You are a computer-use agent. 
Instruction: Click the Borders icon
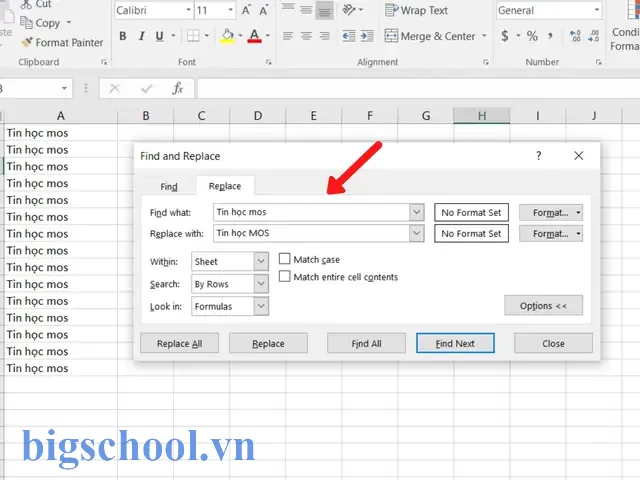tap(193, 36)
